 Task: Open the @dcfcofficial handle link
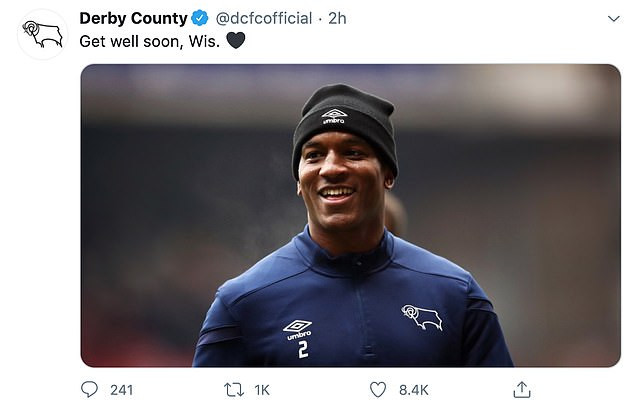click(264, 18)
